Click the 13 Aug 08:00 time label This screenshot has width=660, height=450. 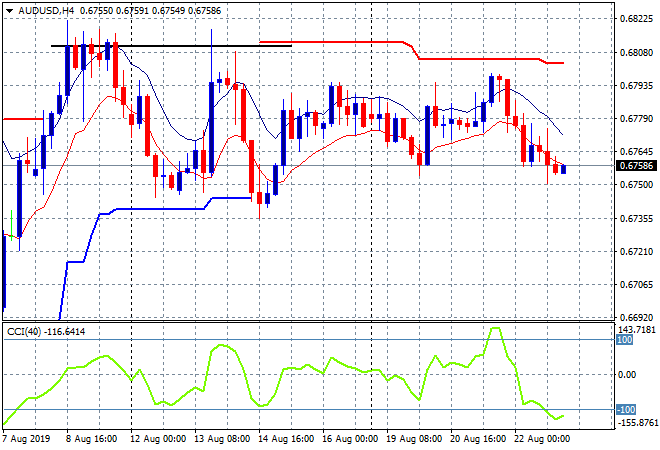coord(222,439)
